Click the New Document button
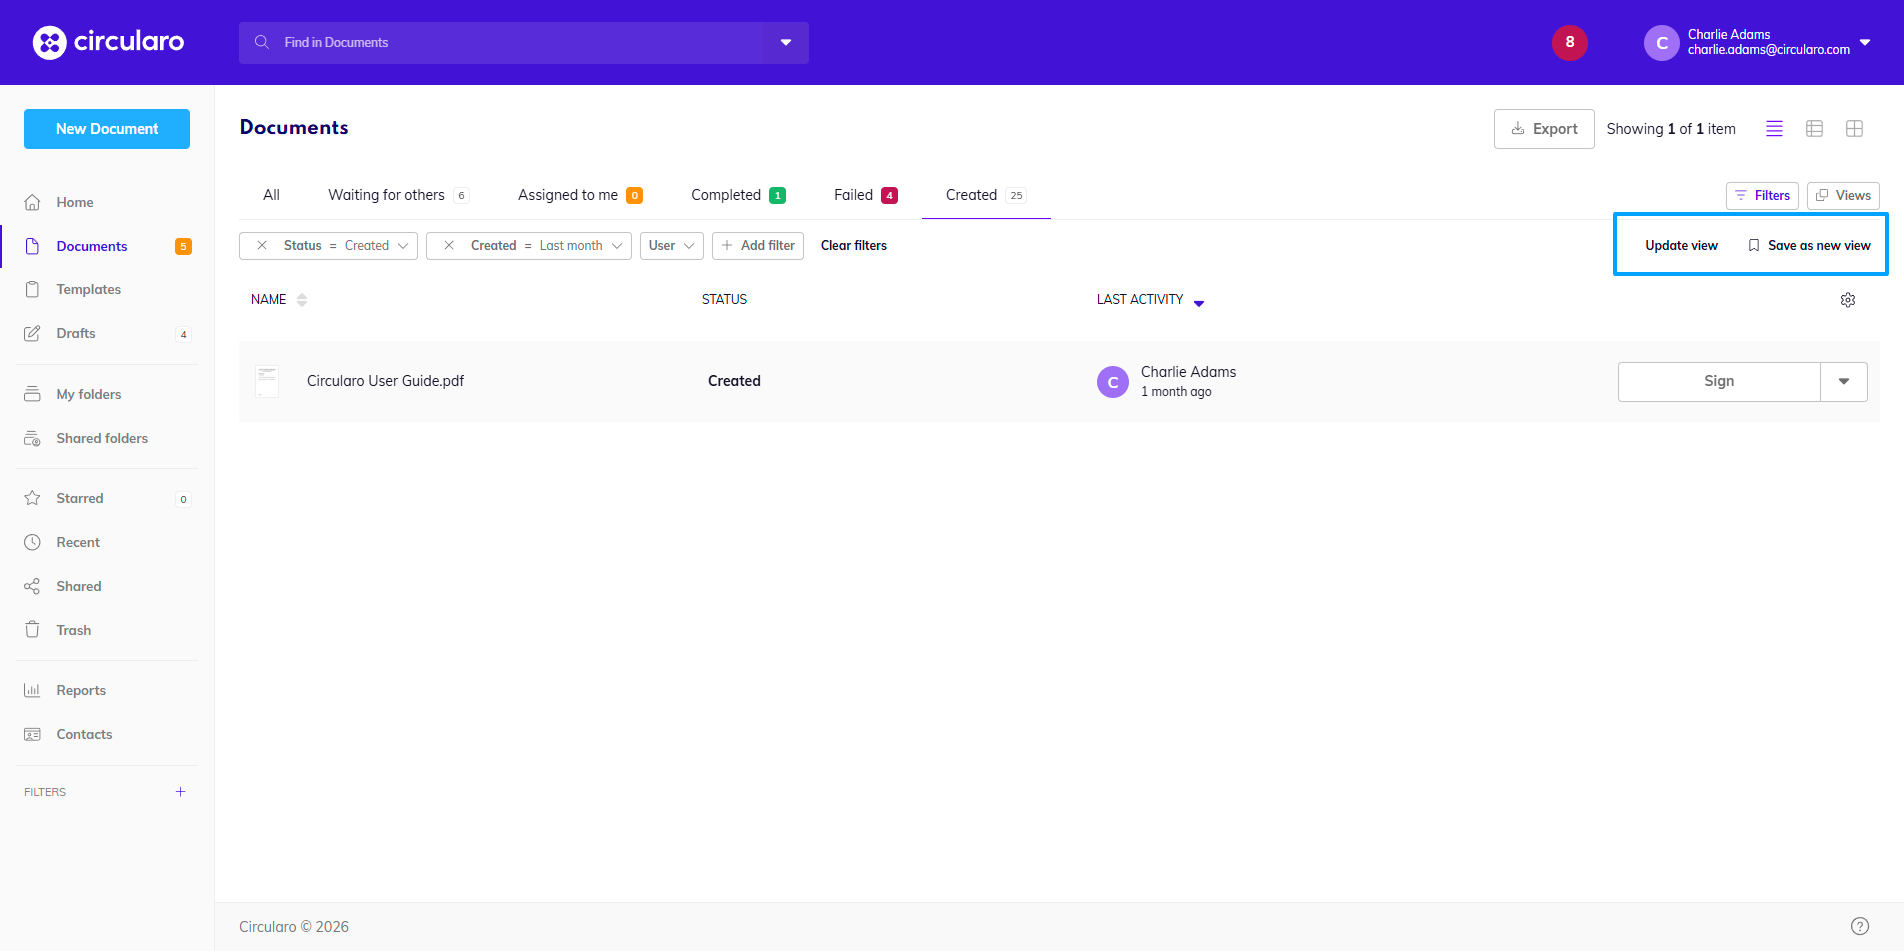 (107, 129)
